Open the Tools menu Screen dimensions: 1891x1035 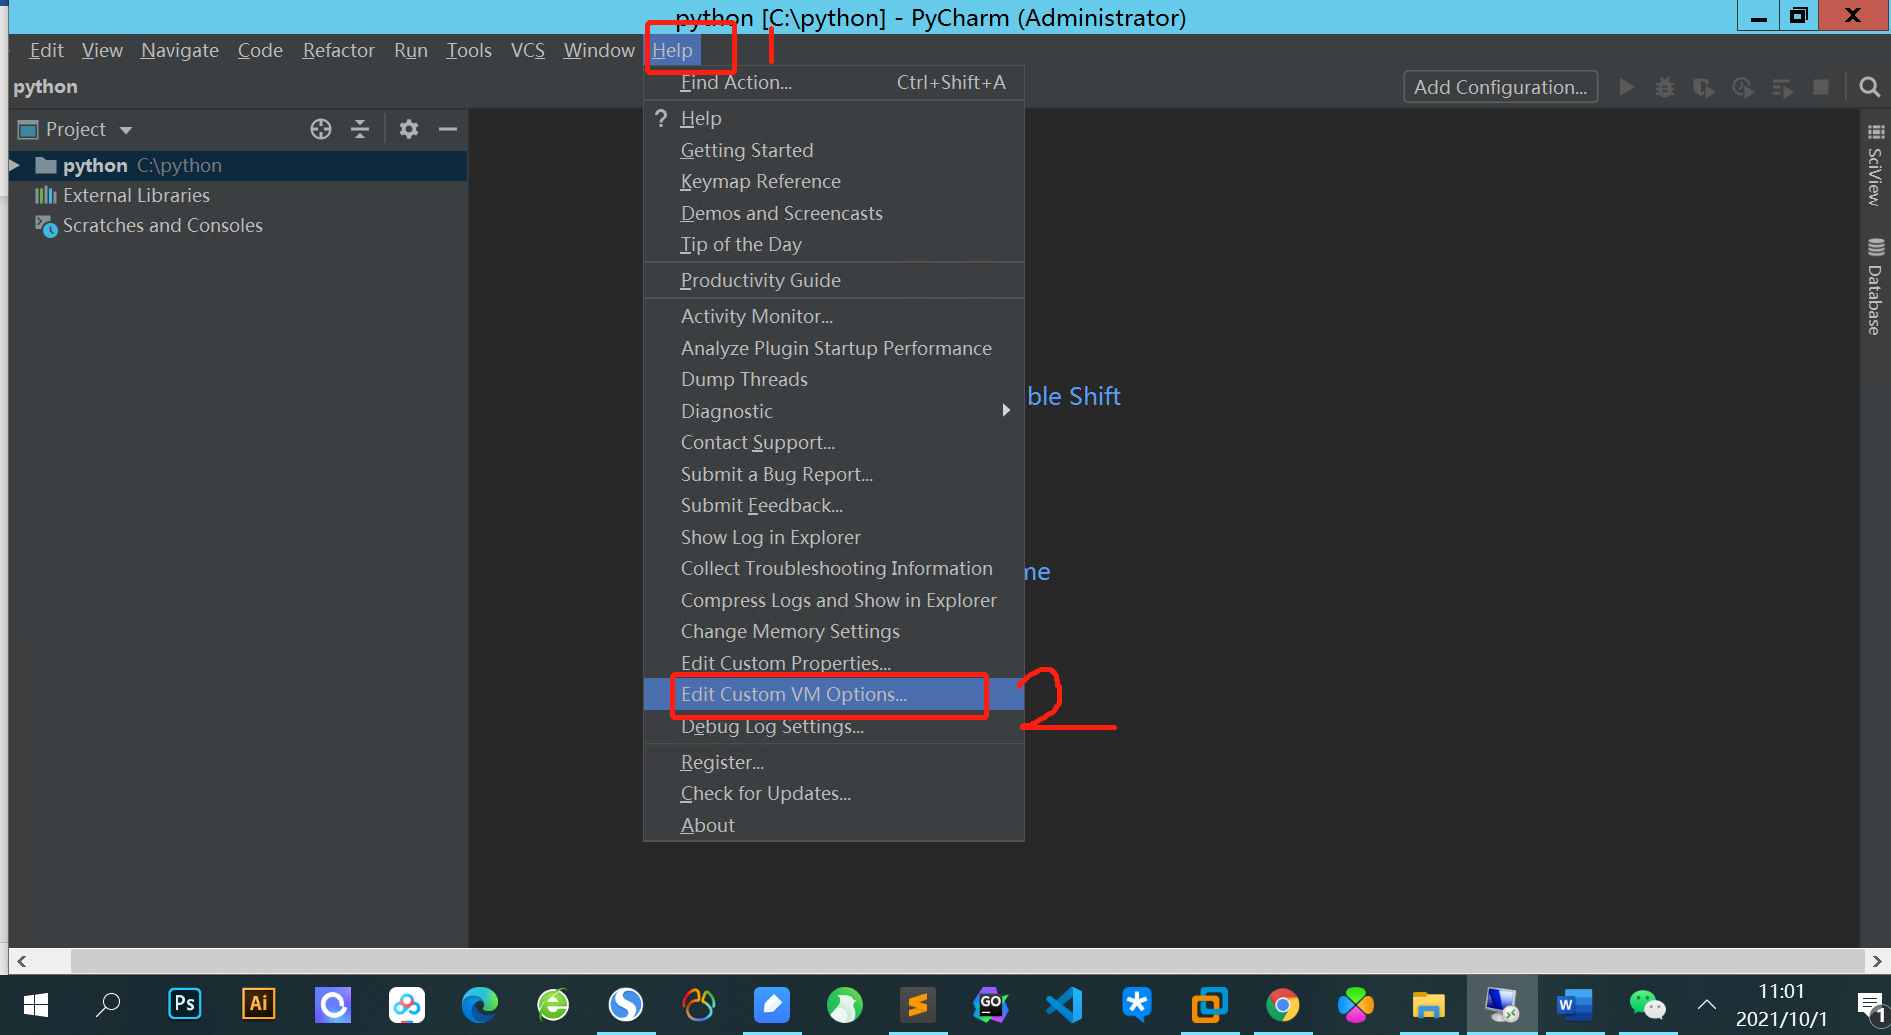[468, 50]
